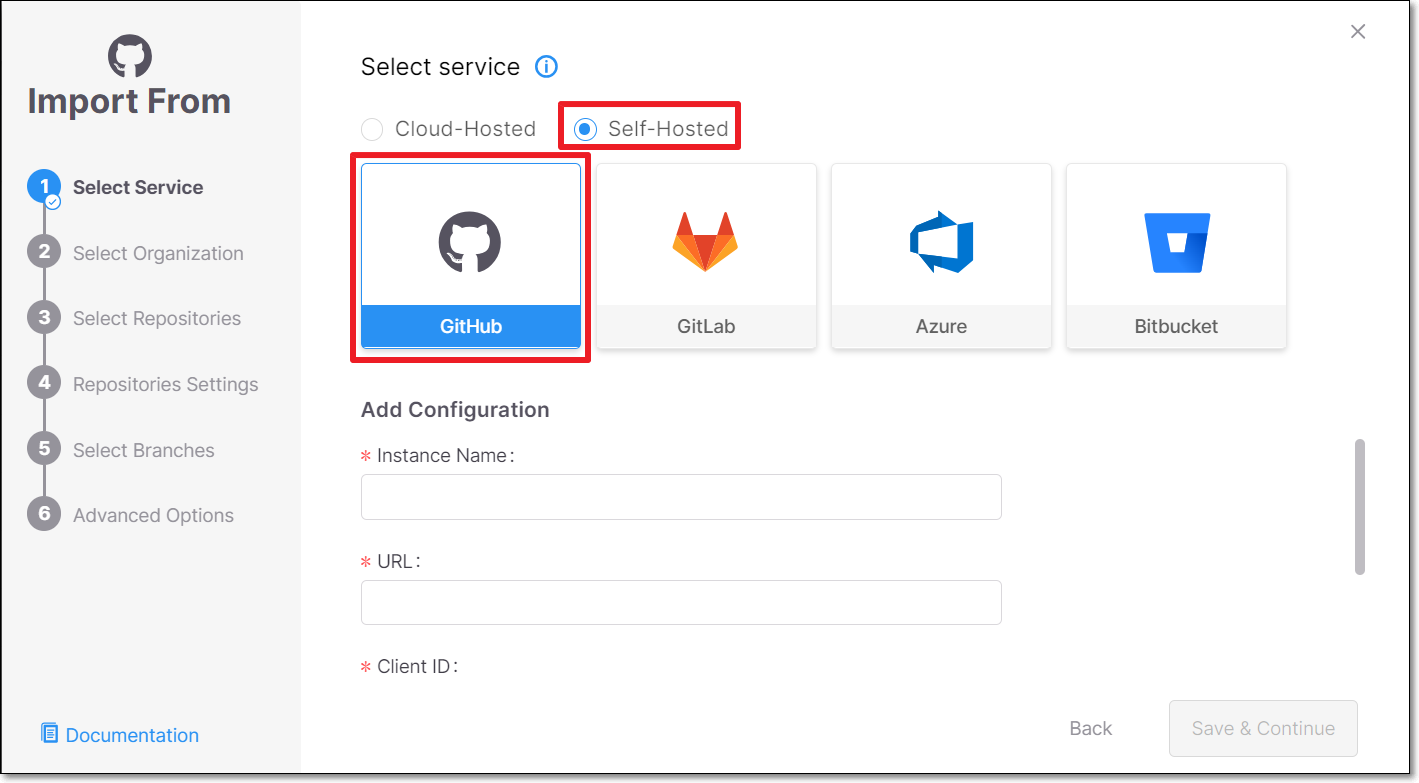Select the GitHub service card

click(x=471, y=256)
